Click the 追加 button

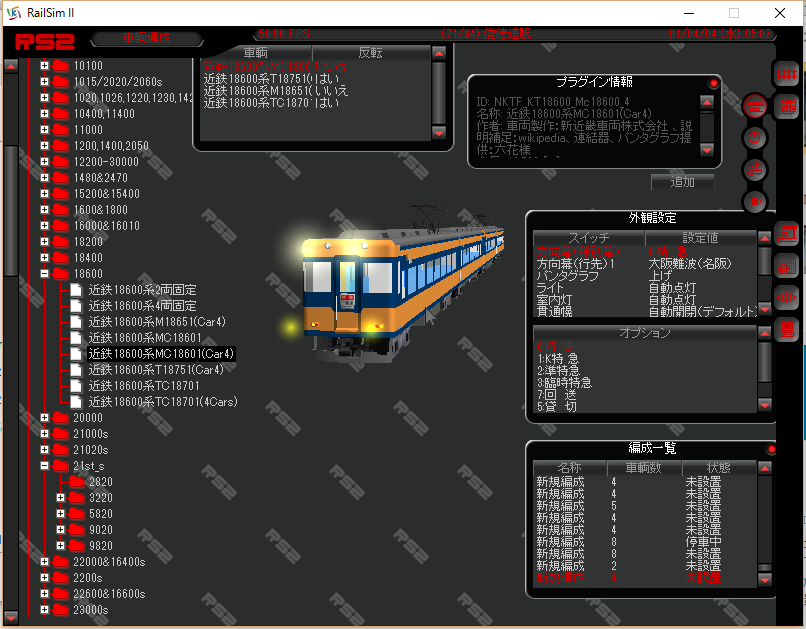[682, 182]
